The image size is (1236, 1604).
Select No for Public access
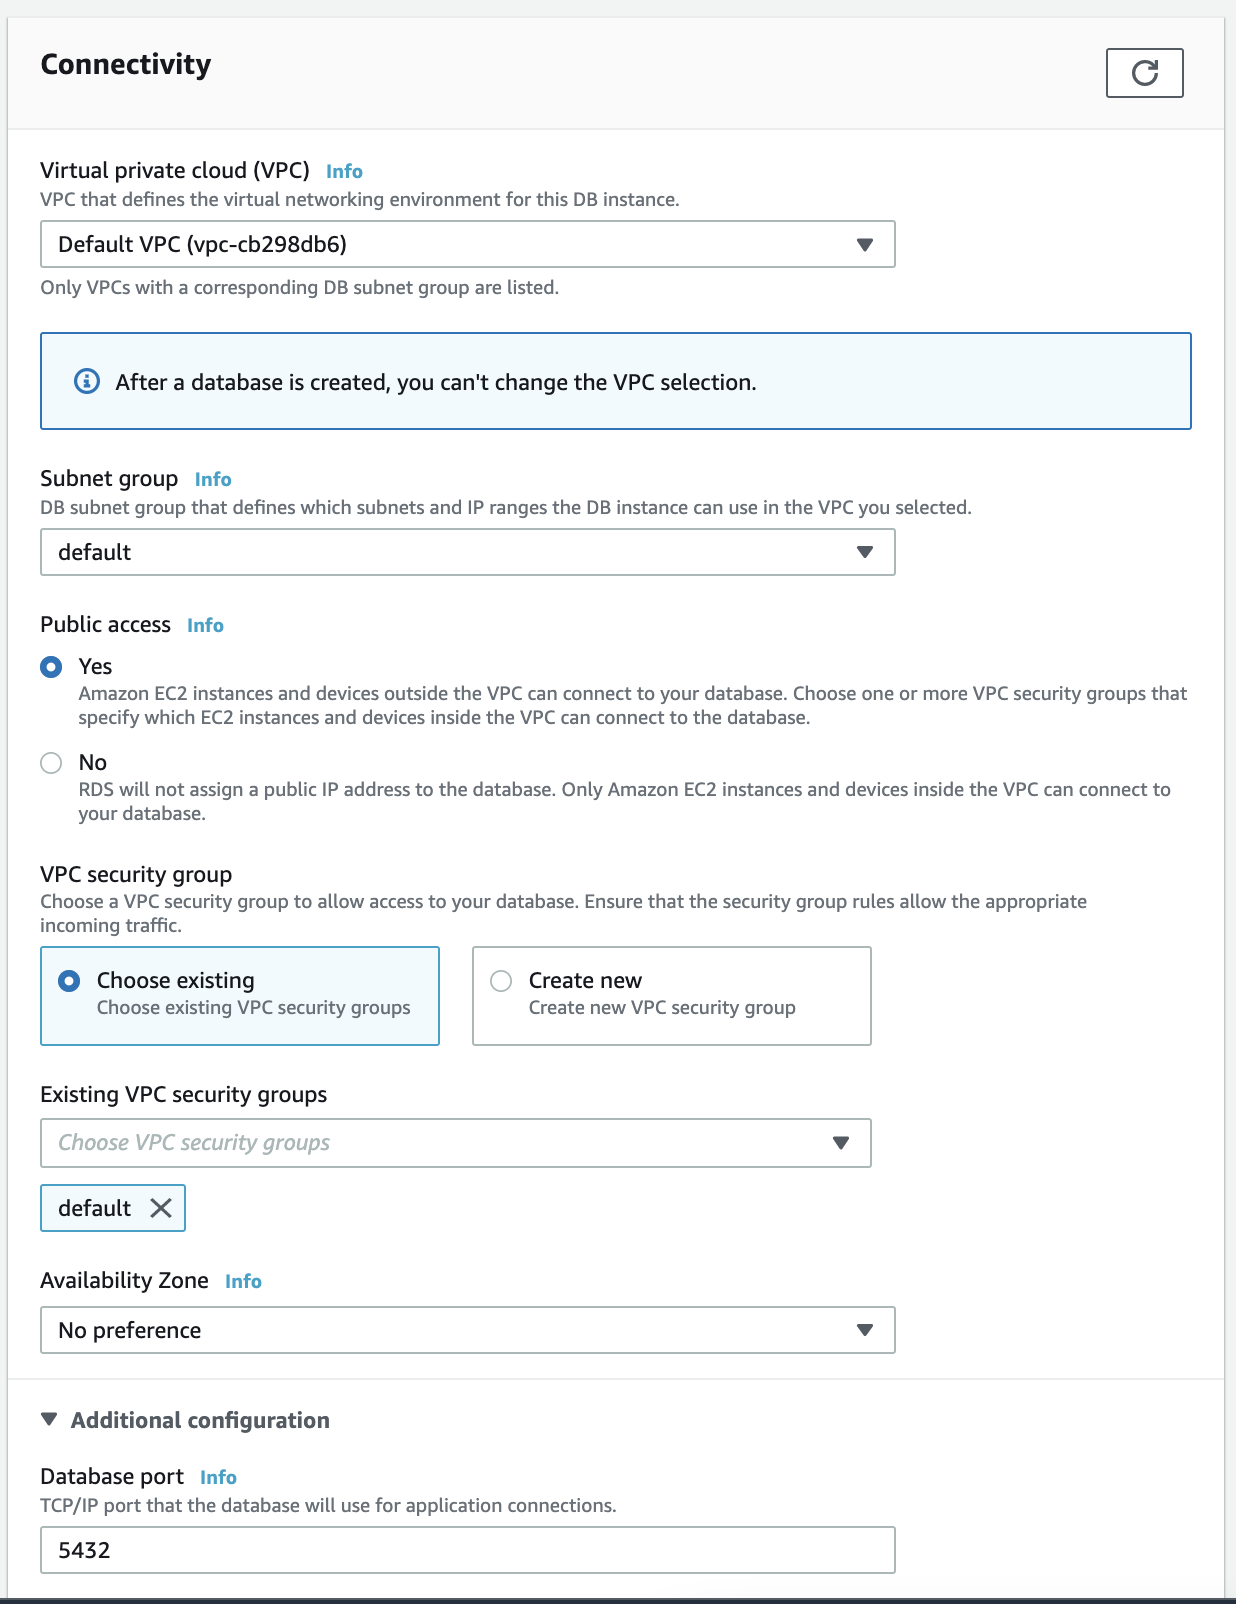51,763
